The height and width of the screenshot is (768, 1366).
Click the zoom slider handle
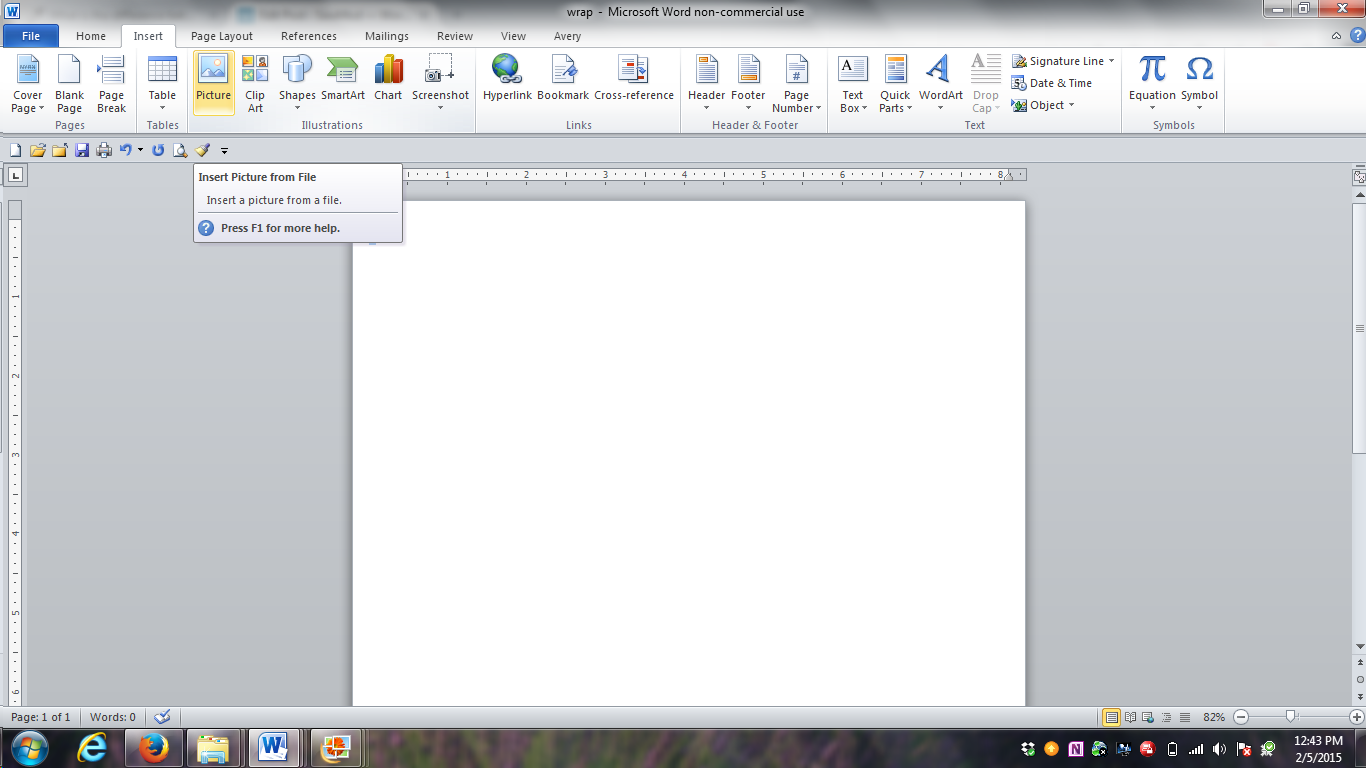(x=1291, y=717)
